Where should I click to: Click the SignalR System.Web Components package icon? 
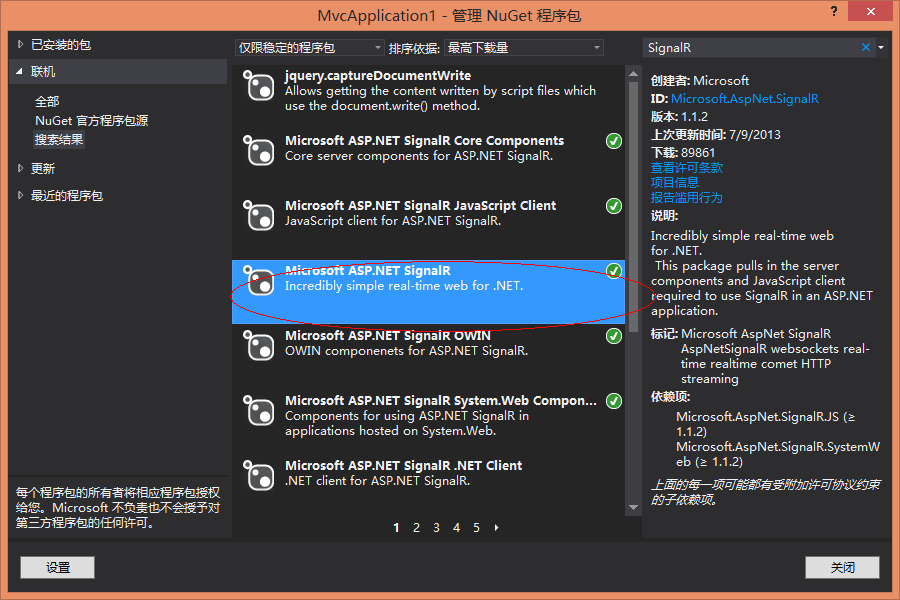coord(259,411)
